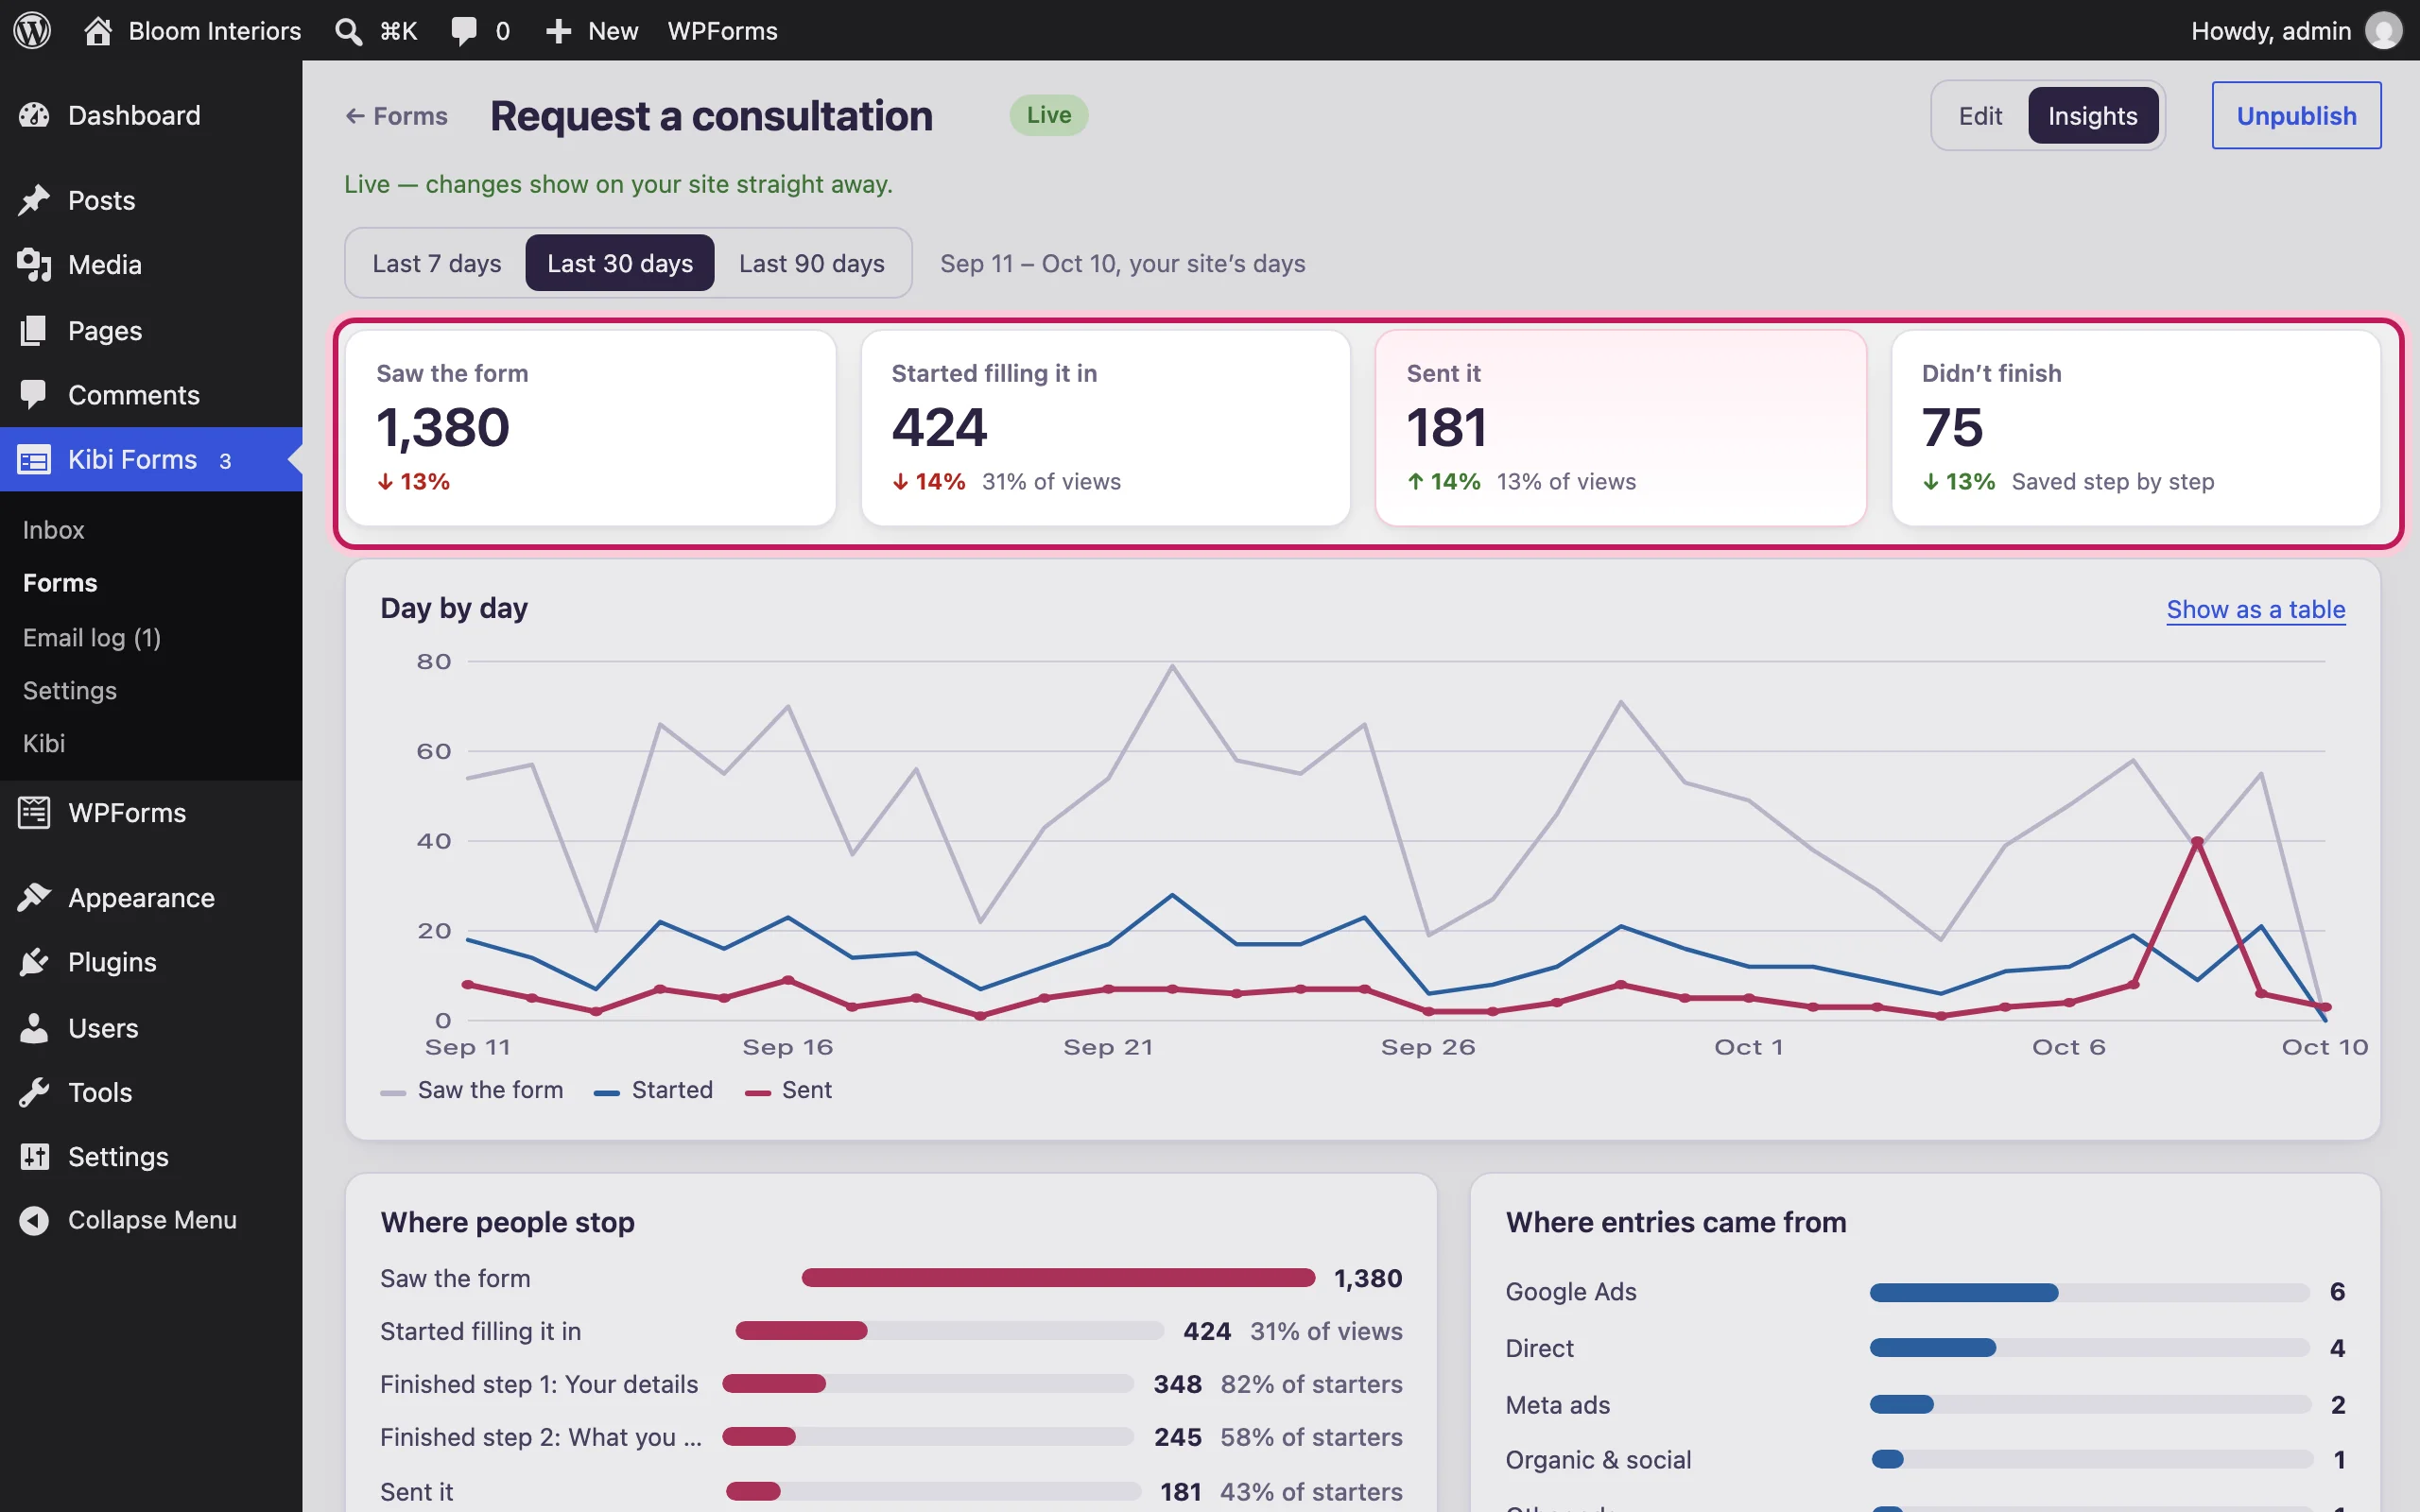
Task: Click the Google Ads source row
Action: point(1925,1292)
